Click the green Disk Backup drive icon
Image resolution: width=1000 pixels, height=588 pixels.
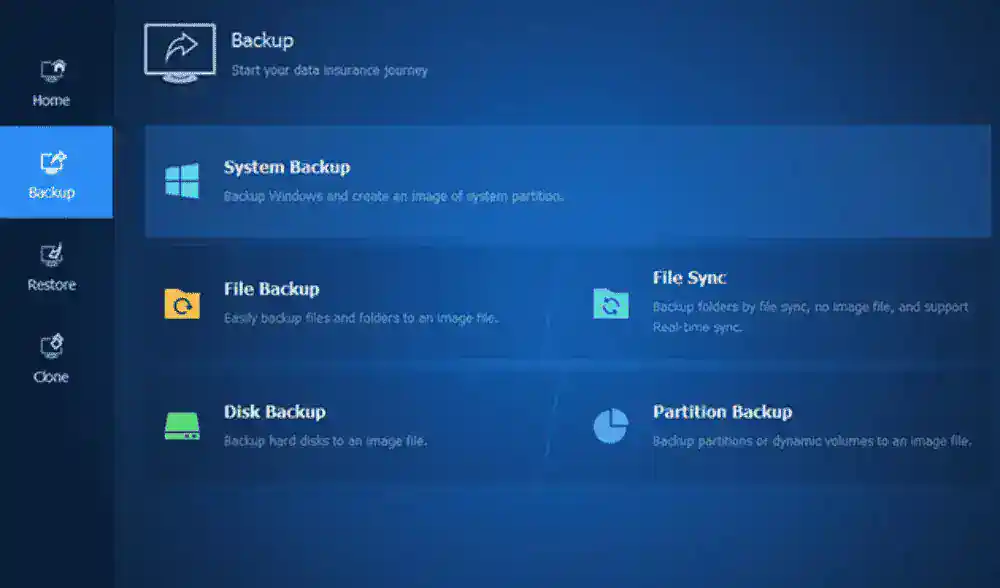click(182, 426)
